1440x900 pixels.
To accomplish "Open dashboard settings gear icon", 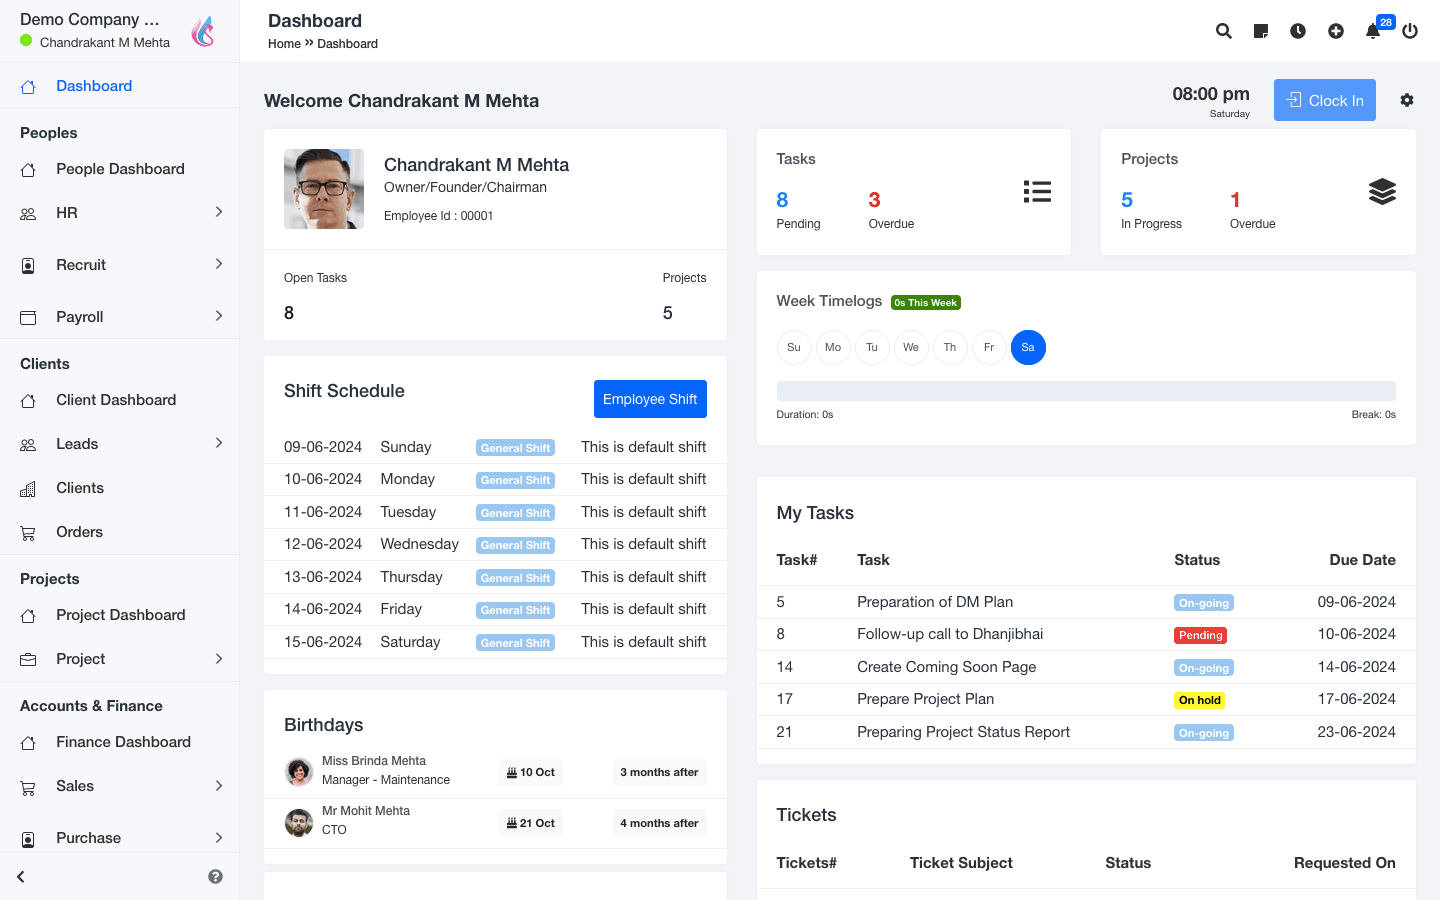I will pos(1407,100).
